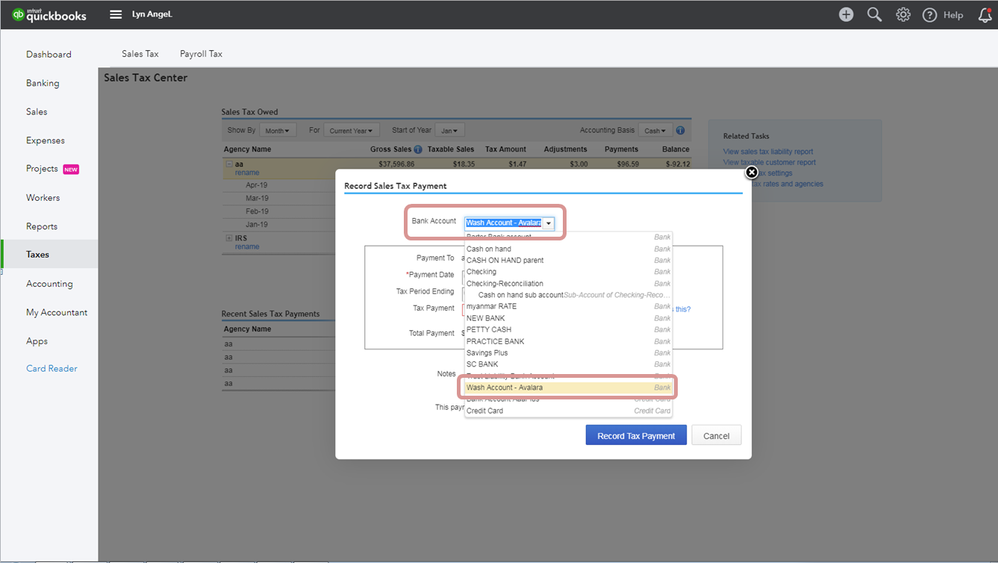This screenshot has height=563, width=998.
Task: Select the Bank Account combo box text
Action: pyautogui.click(x=503, y=223)
